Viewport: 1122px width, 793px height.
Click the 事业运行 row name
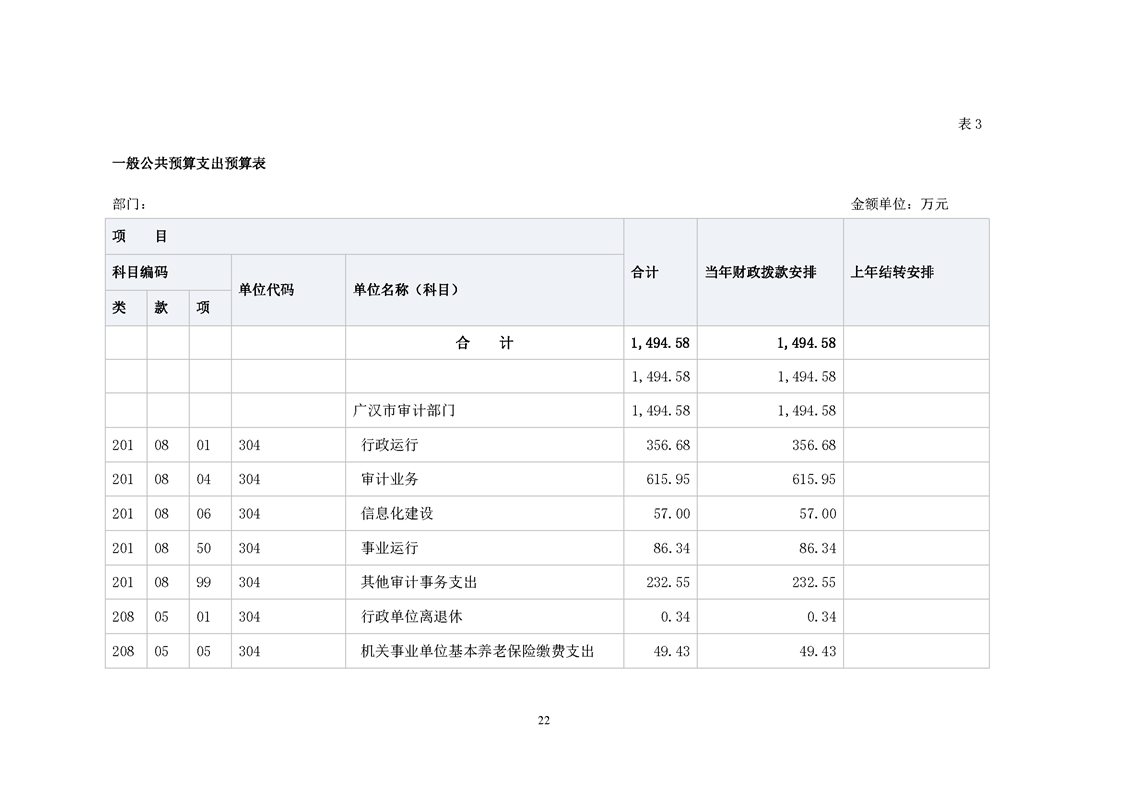click(389, 548)
